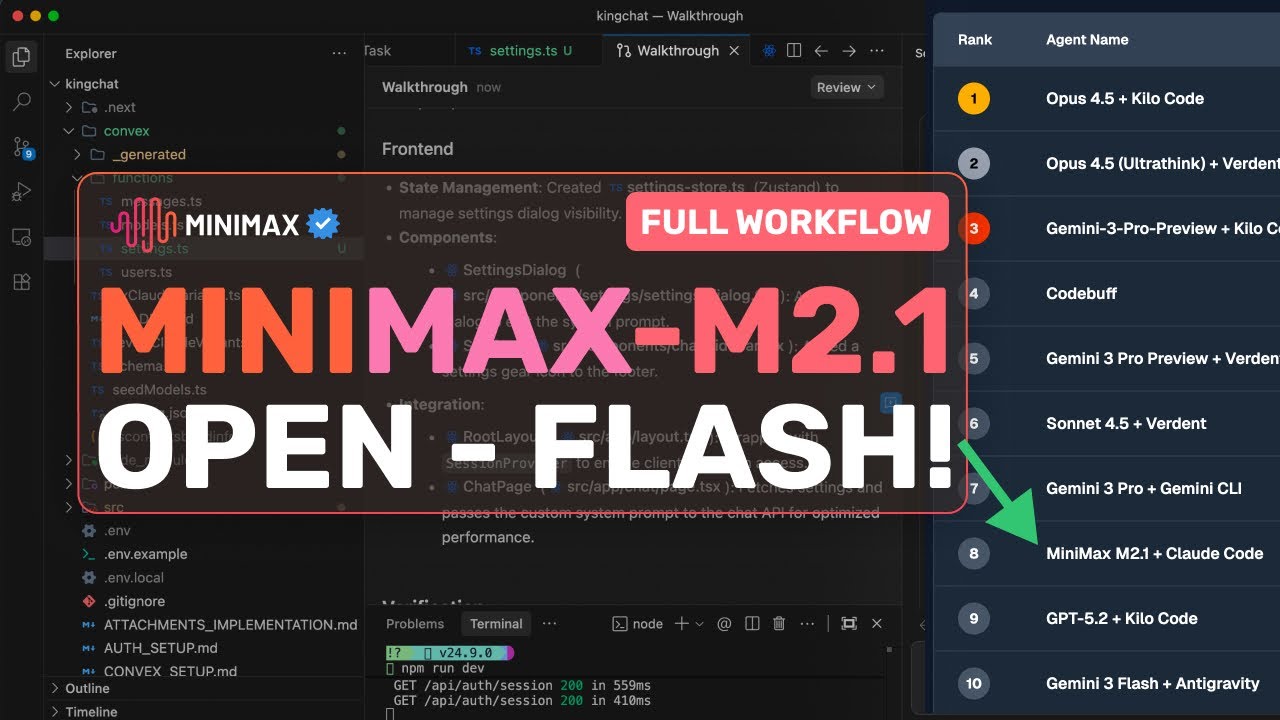
Task: Close the Walkthrough tab
Action: 734,50
